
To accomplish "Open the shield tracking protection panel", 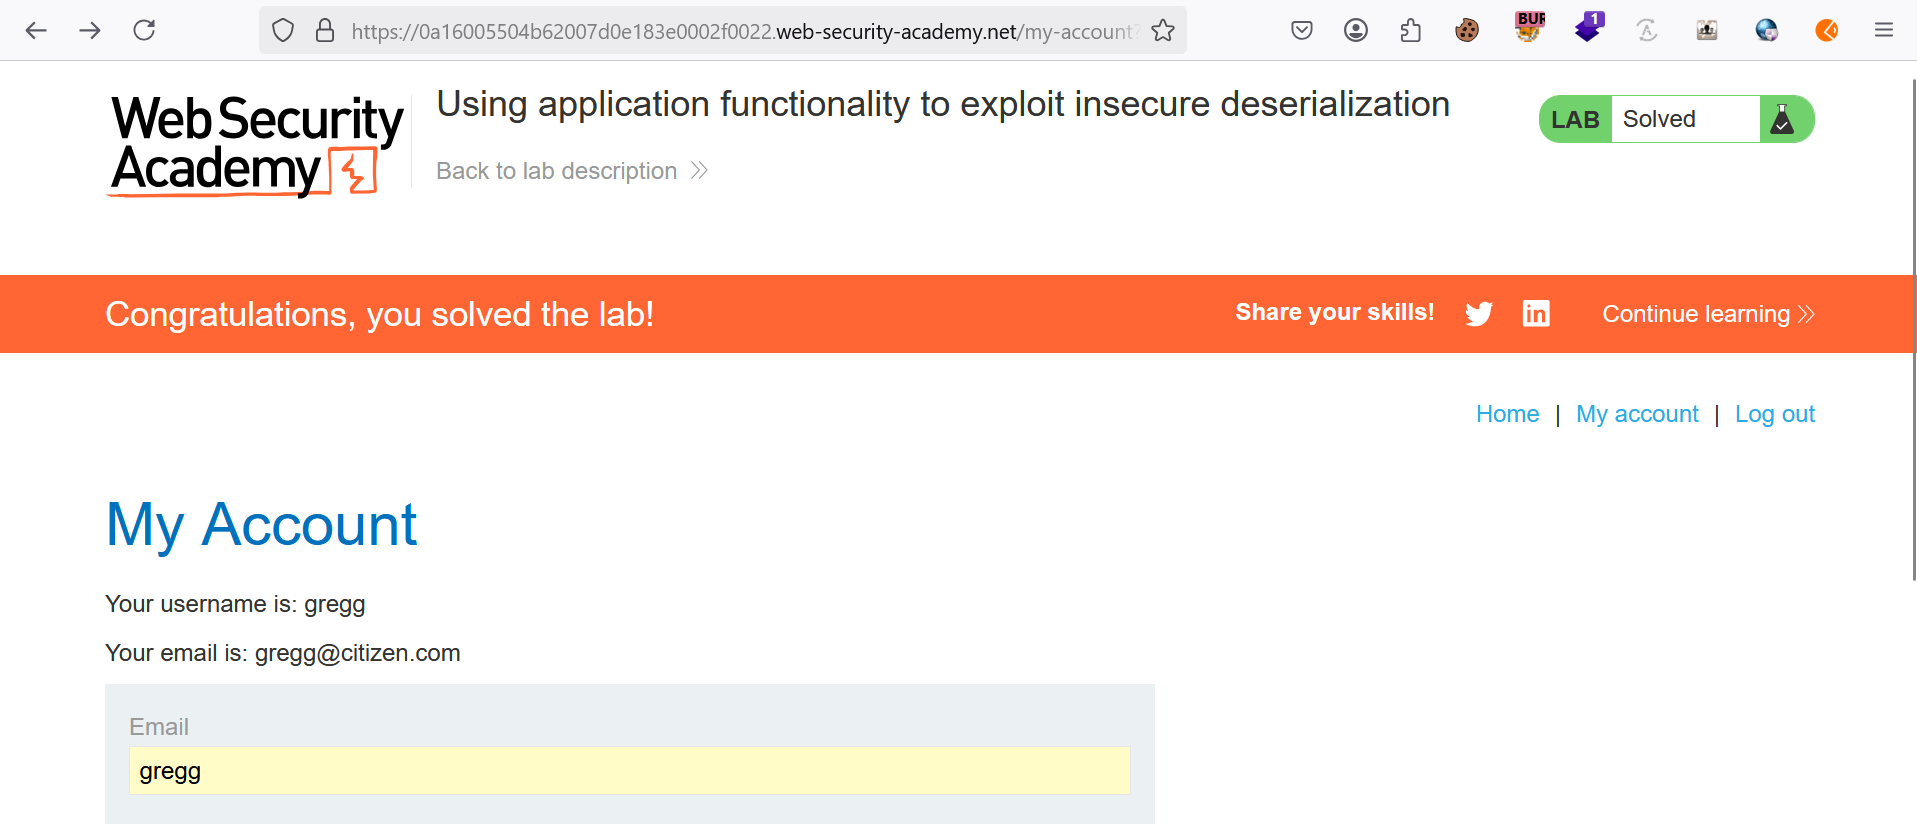I will [x=283, y=31].
